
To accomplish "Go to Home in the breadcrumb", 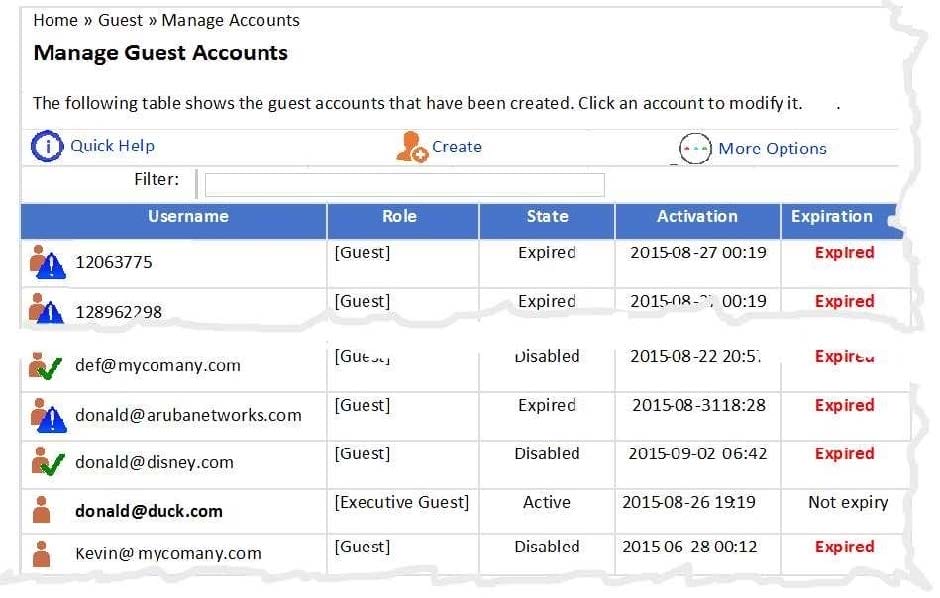I will 55,20.
